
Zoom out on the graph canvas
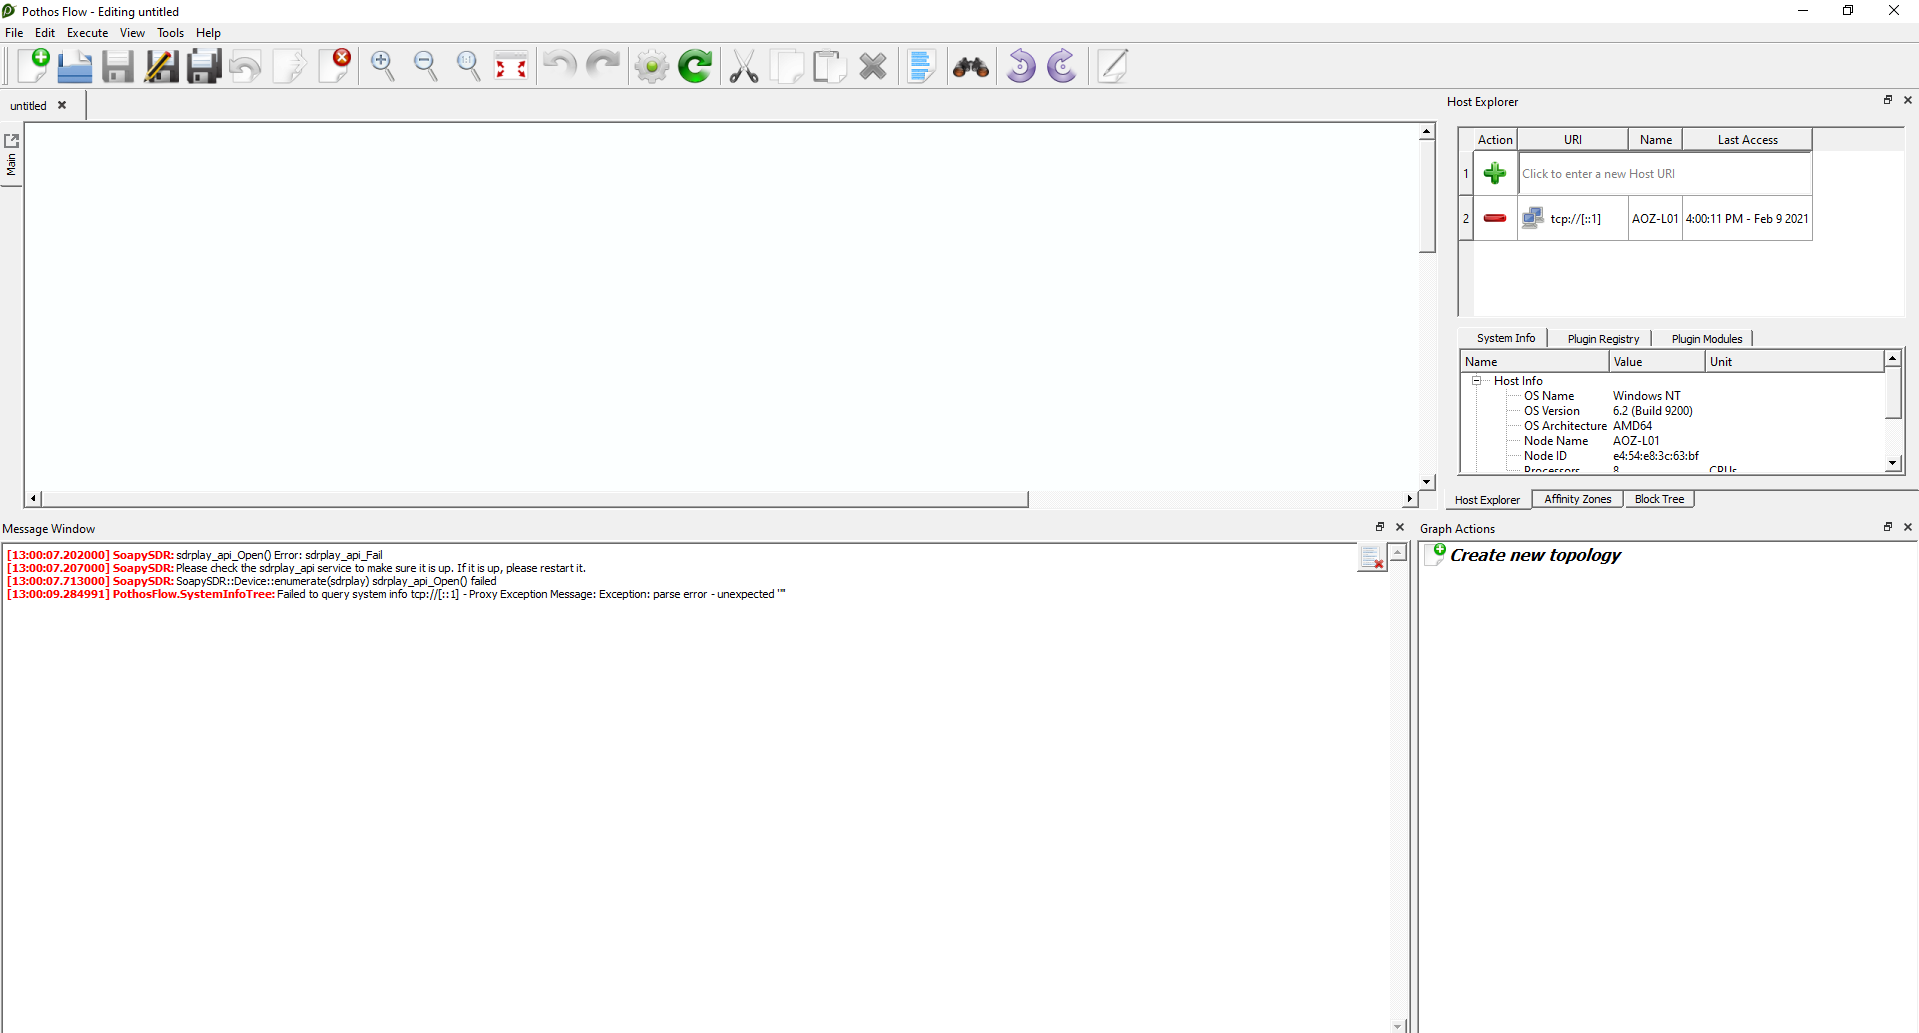pyautogui.click(x=425, y=66)
